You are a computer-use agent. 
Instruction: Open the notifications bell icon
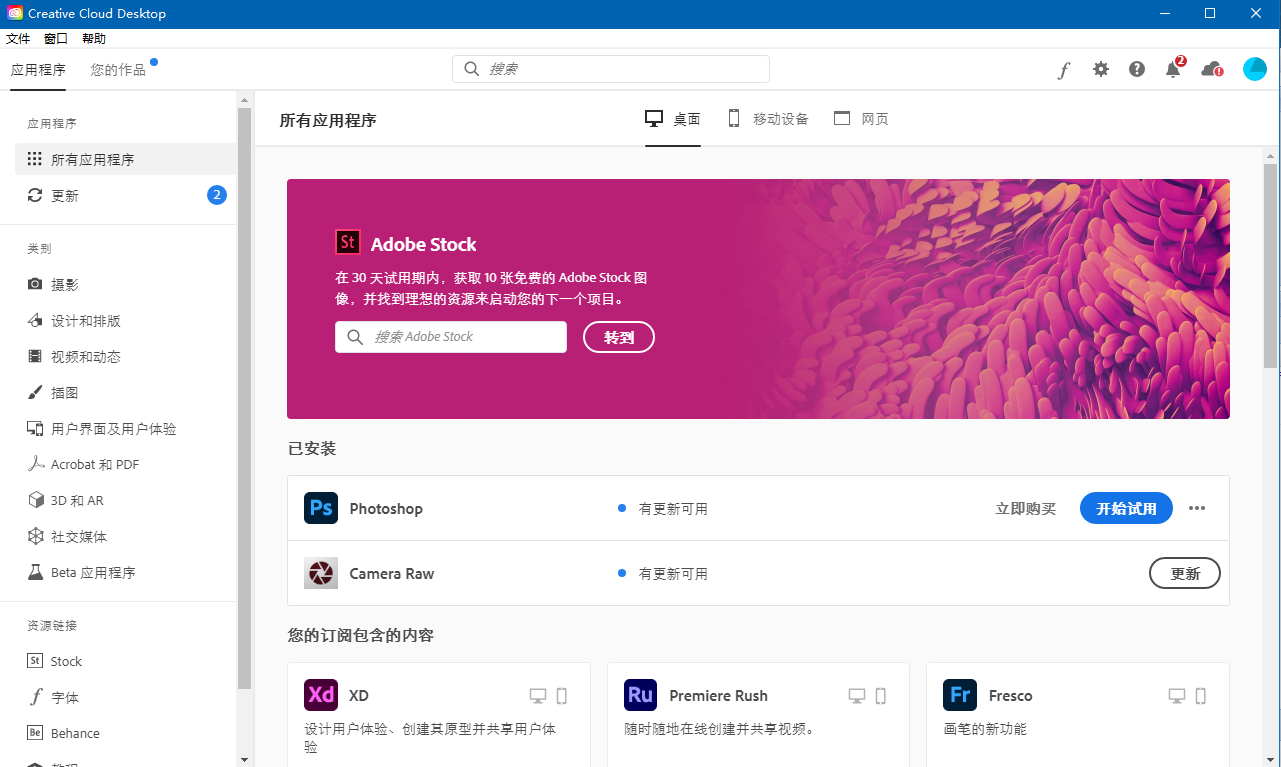click(1173, 69)
